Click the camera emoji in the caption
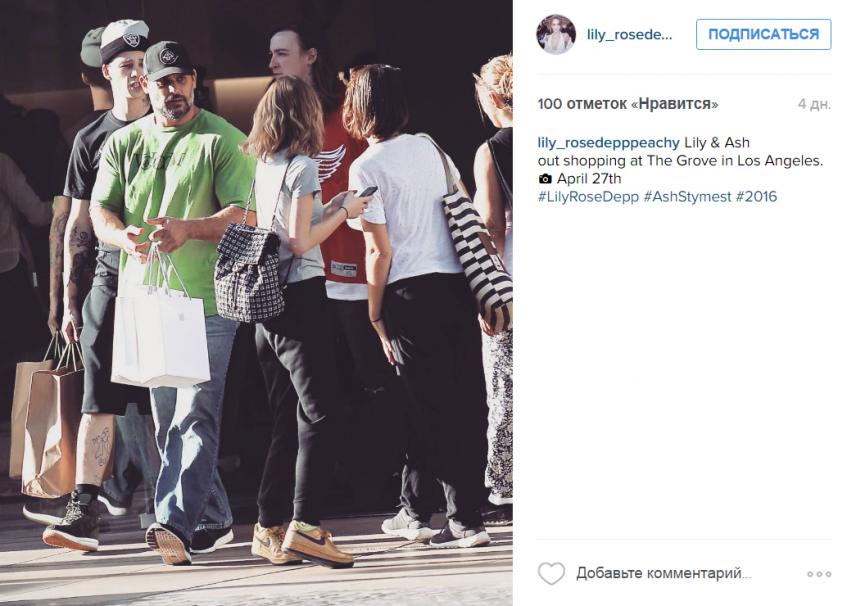847x606 pixels. [x=545, y=179]
